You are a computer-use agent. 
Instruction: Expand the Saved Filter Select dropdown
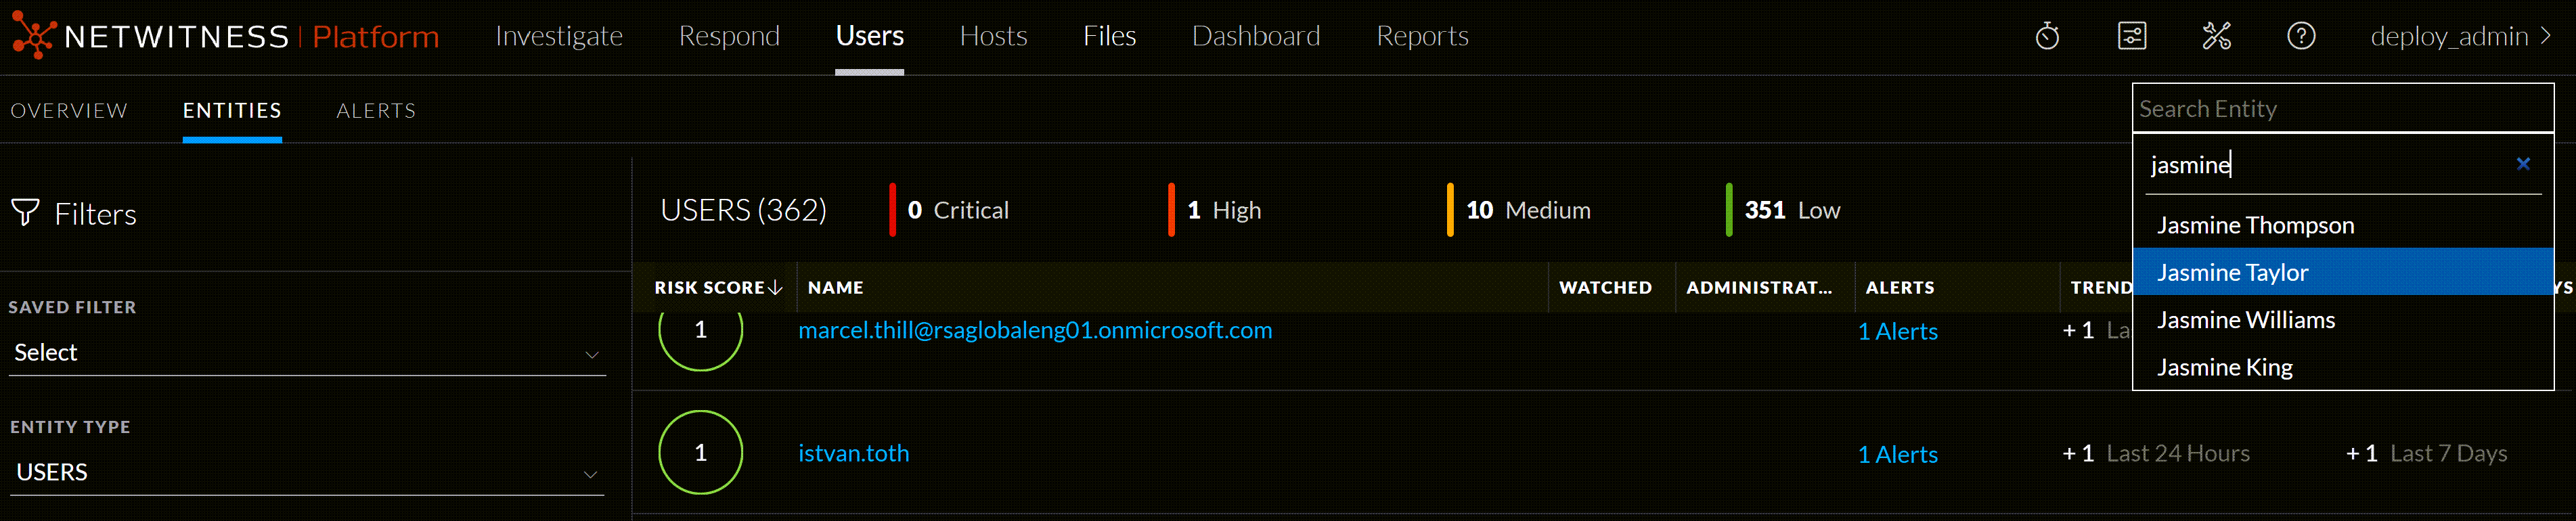[306, 353]
